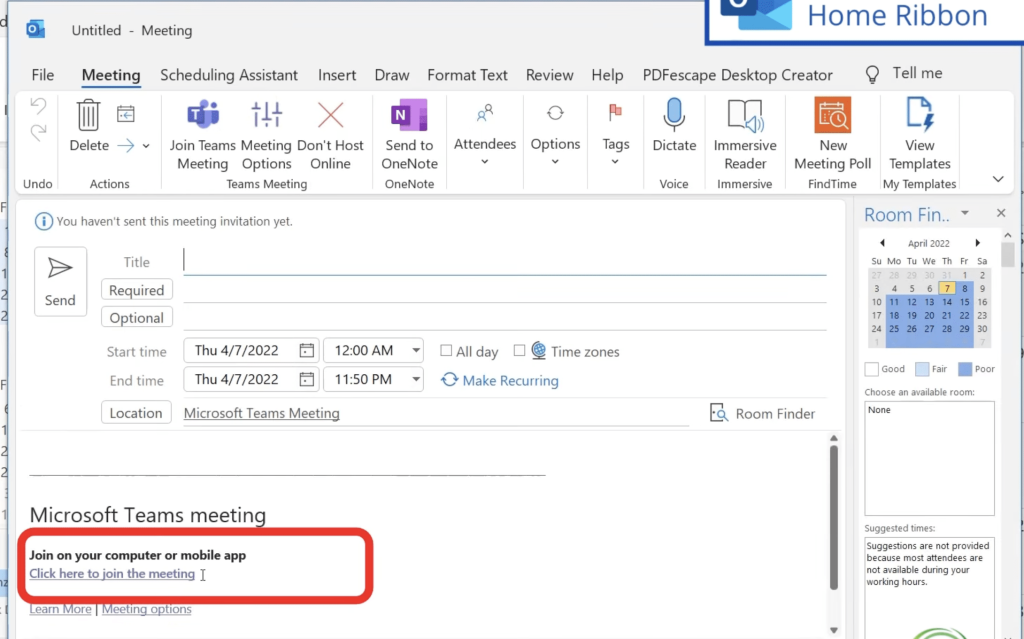This screenshot has height=639, width=1024.
Task: Open dropdown arrow next to Forward
Action: click(x=146, y=146)
